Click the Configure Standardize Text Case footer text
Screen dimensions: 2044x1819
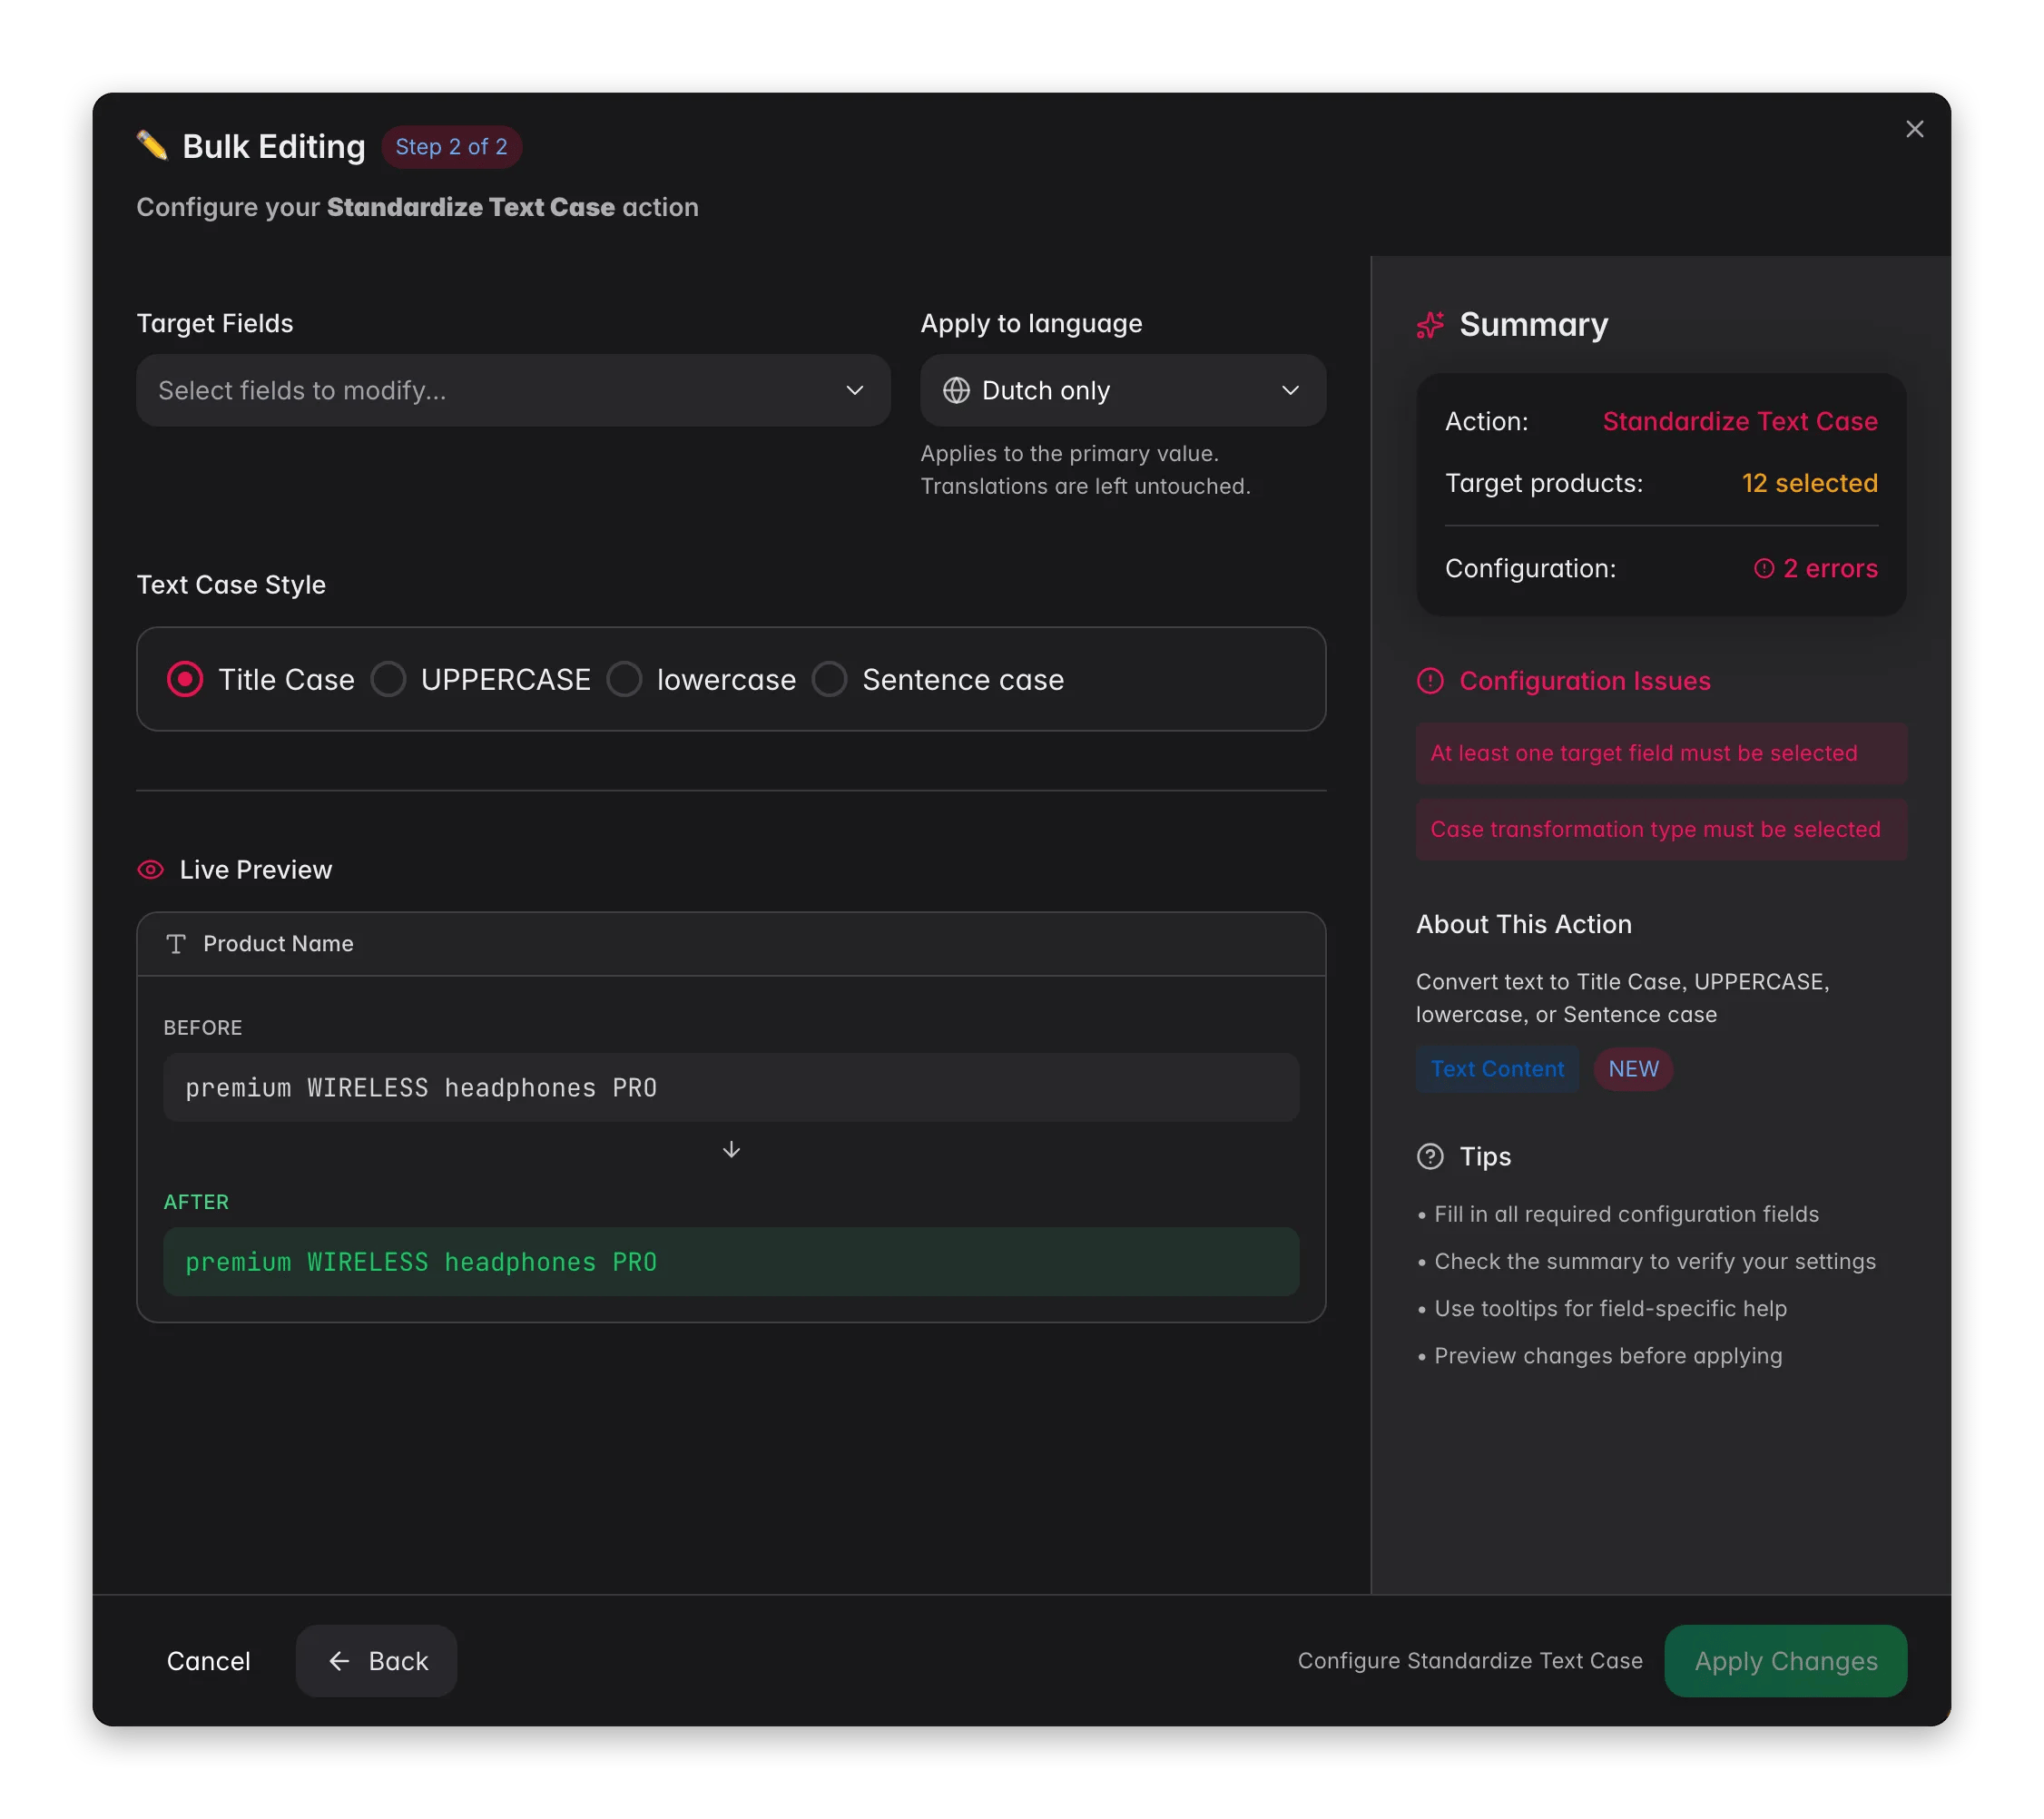coord(1470,1661)
